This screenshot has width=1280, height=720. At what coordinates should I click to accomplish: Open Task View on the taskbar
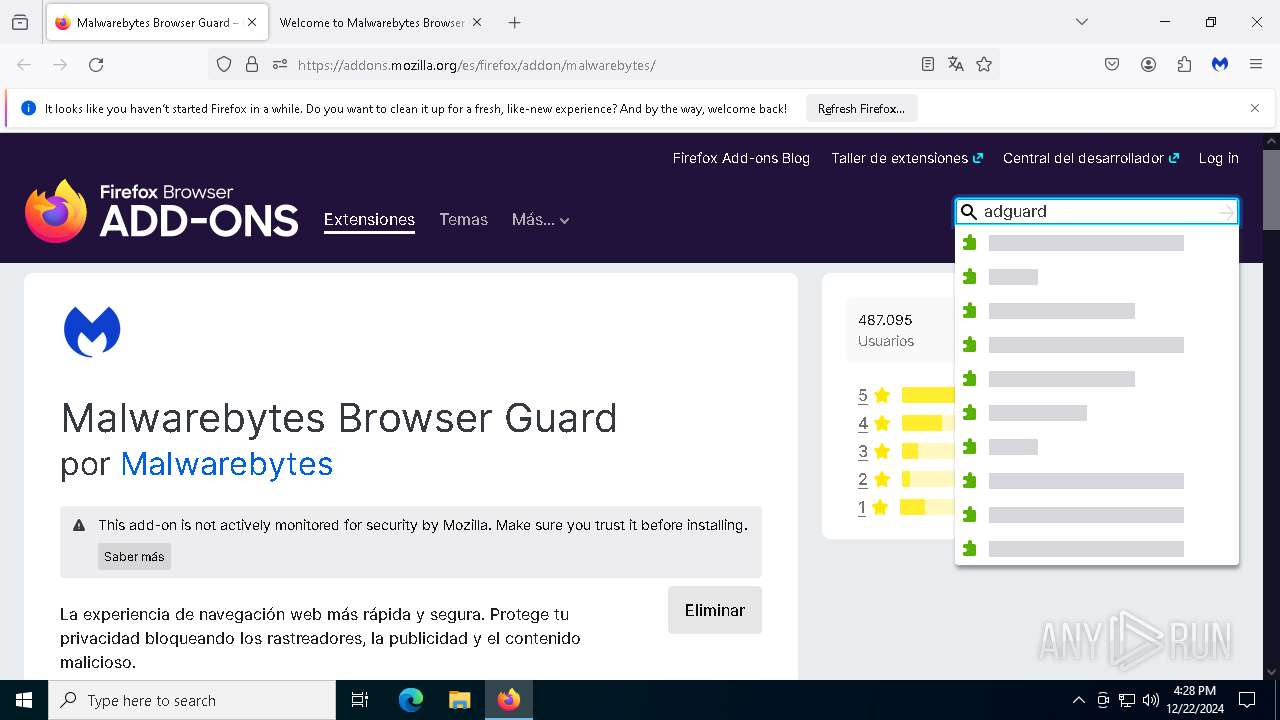(360, 700)
